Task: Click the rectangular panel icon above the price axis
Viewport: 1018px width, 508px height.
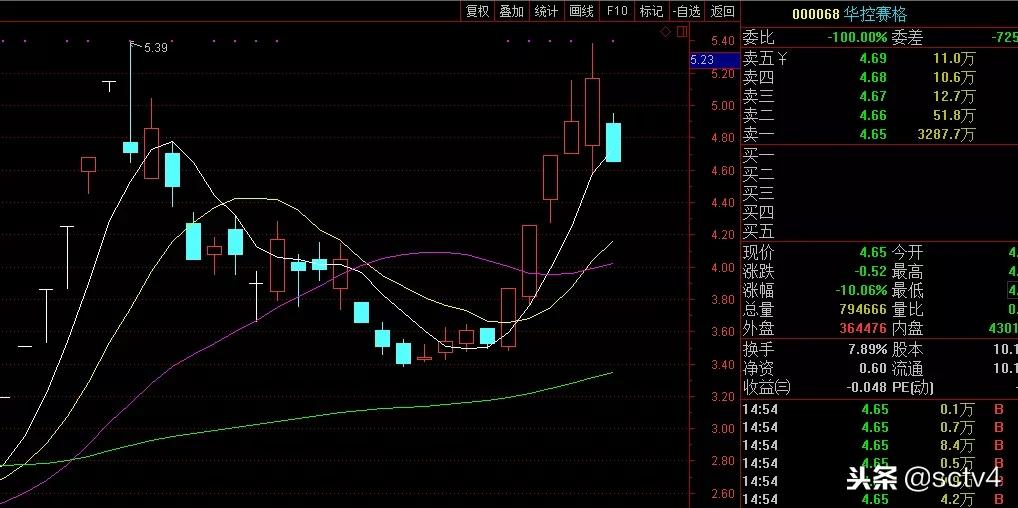Action: [681, 31]
